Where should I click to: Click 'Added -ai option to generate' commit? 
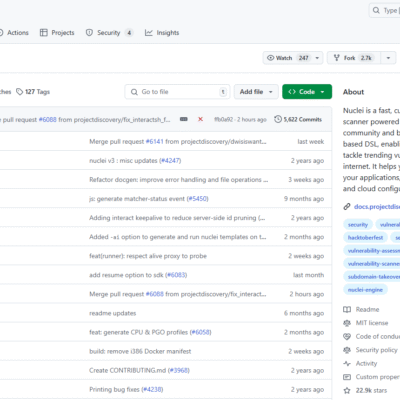pyautogui.click(x=178, y=237)
